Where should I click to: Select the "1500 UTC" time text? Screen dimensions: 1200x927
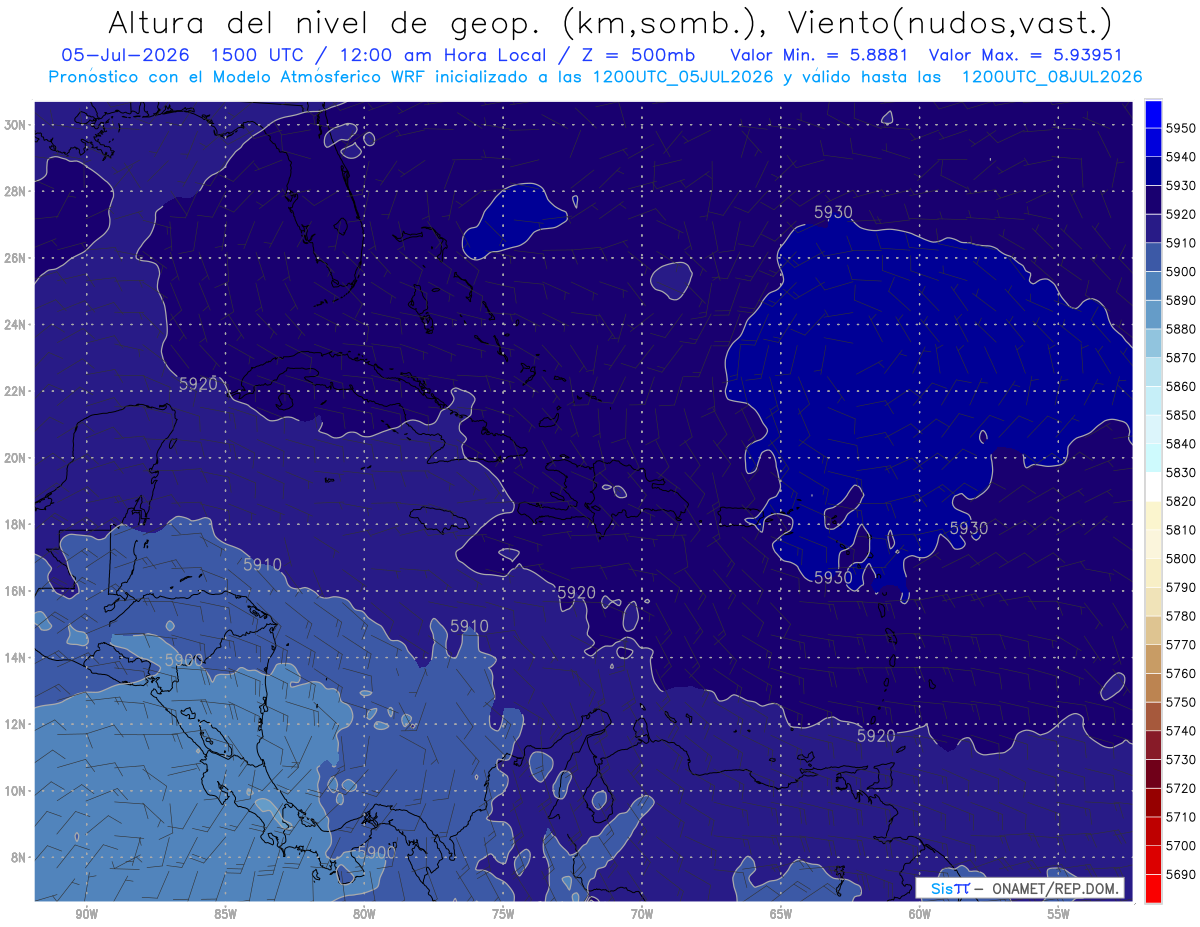pos(260,56)
